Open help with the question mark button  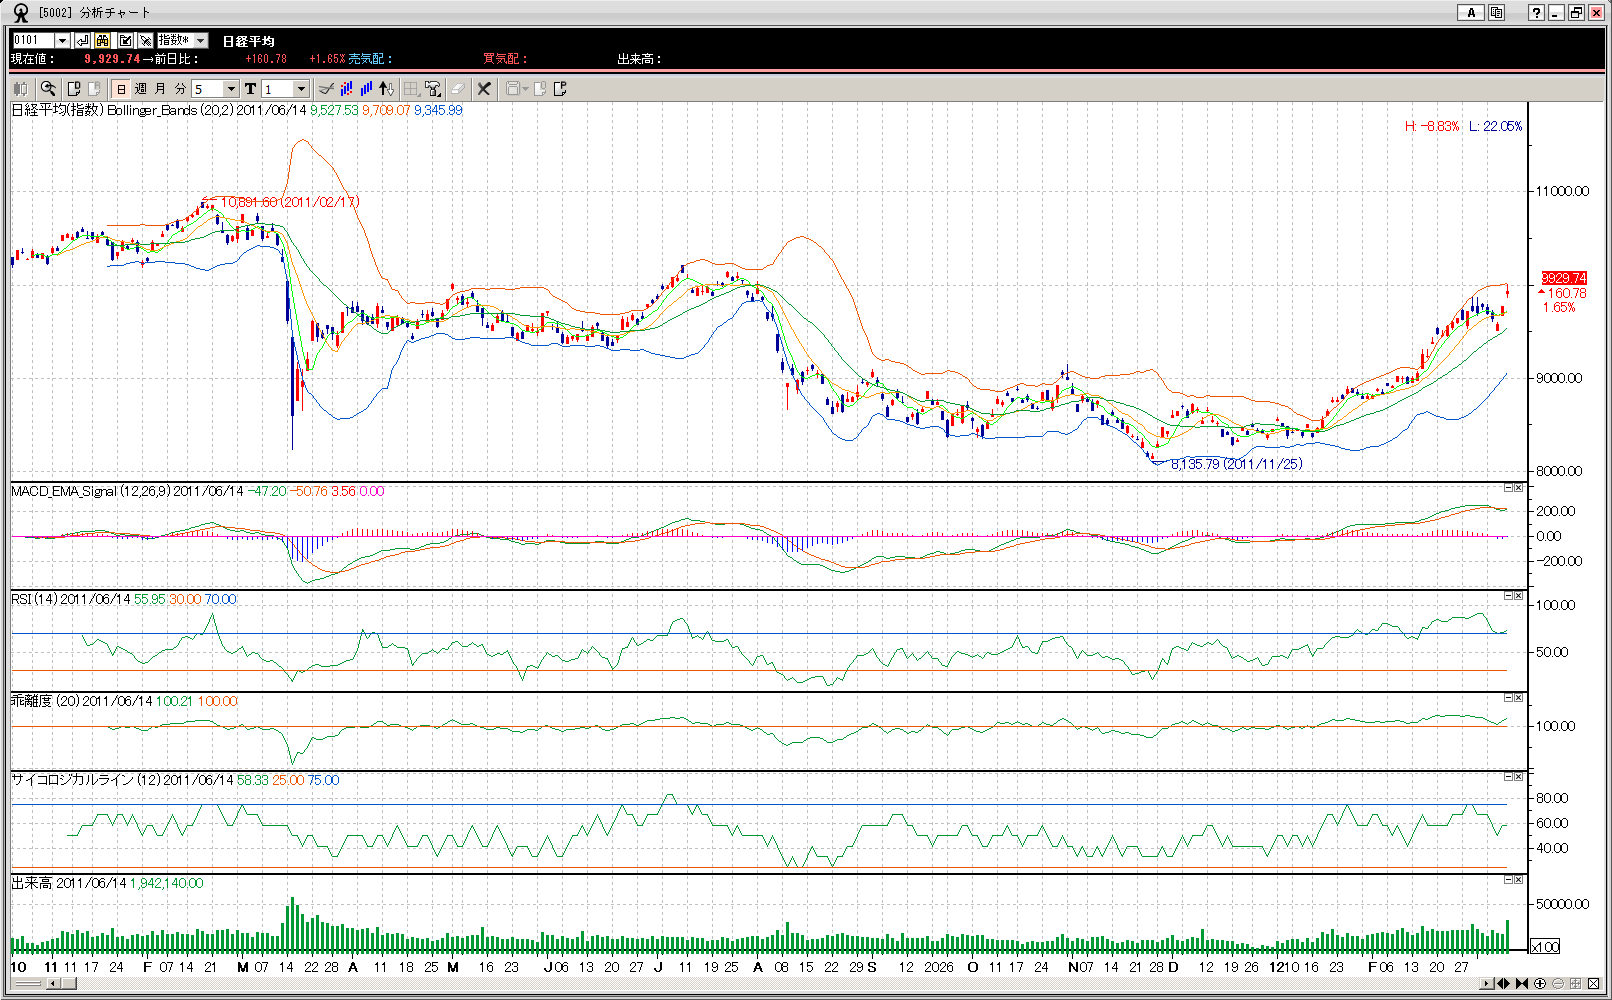click(x=1536, y=13)
